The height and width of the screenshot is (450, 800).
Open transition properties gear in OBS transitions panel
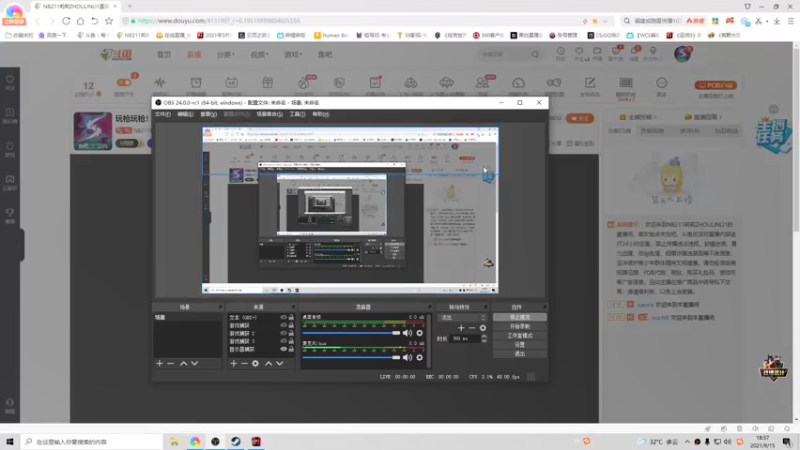point(483,328)
